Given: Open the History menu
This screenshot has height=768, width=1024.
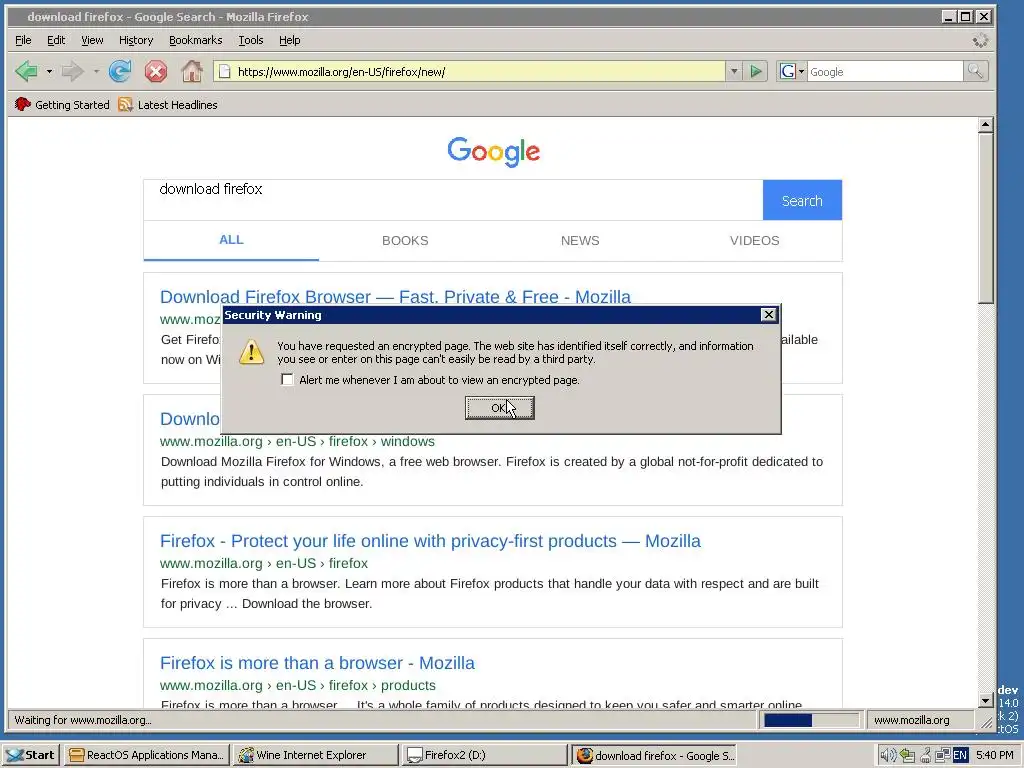Looking at the screenshot, I should tap(136, 40).
